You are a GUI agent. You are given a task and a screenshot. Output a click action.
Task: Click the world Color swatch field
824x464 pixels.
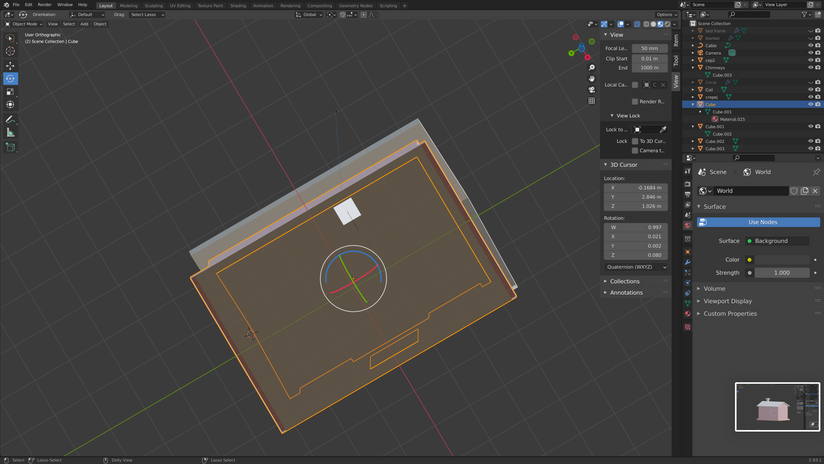click(782, 260)
